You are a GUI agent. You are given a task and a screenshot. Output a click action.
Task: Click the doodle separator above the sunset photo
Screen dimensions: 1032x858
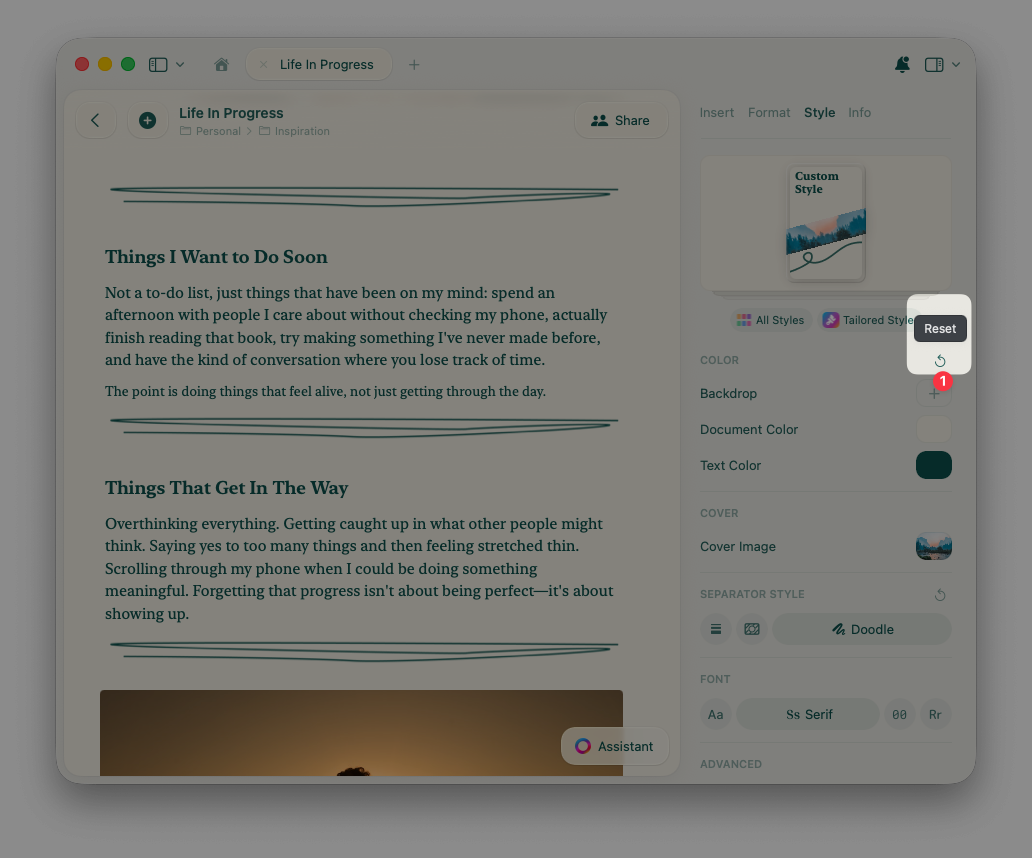coord(364,651)
